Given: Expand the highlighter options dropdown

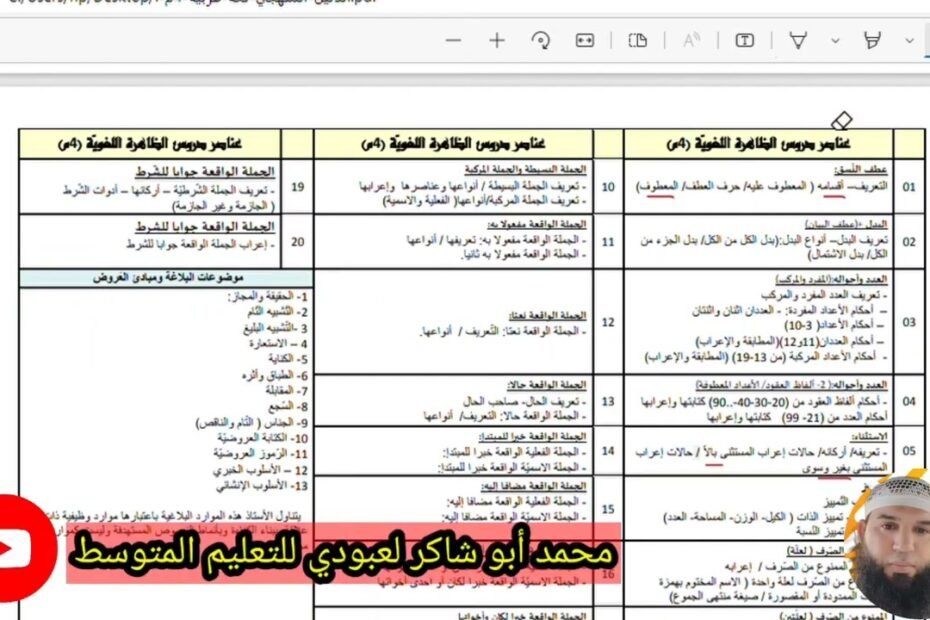Looking at the screenshot, I should pos(909,41).
